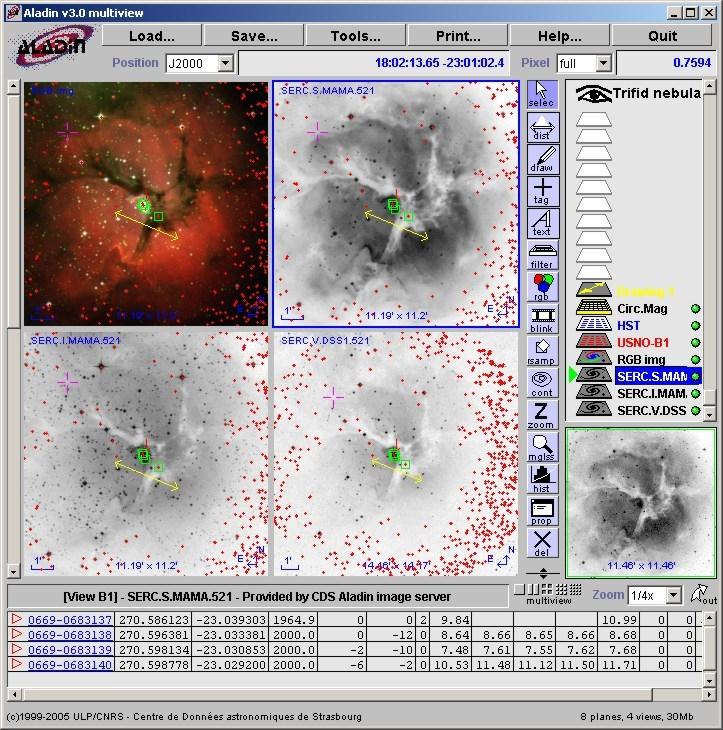Activate the draw pencil tool
This screenshot has height=730, width=723.
[542, 160]
